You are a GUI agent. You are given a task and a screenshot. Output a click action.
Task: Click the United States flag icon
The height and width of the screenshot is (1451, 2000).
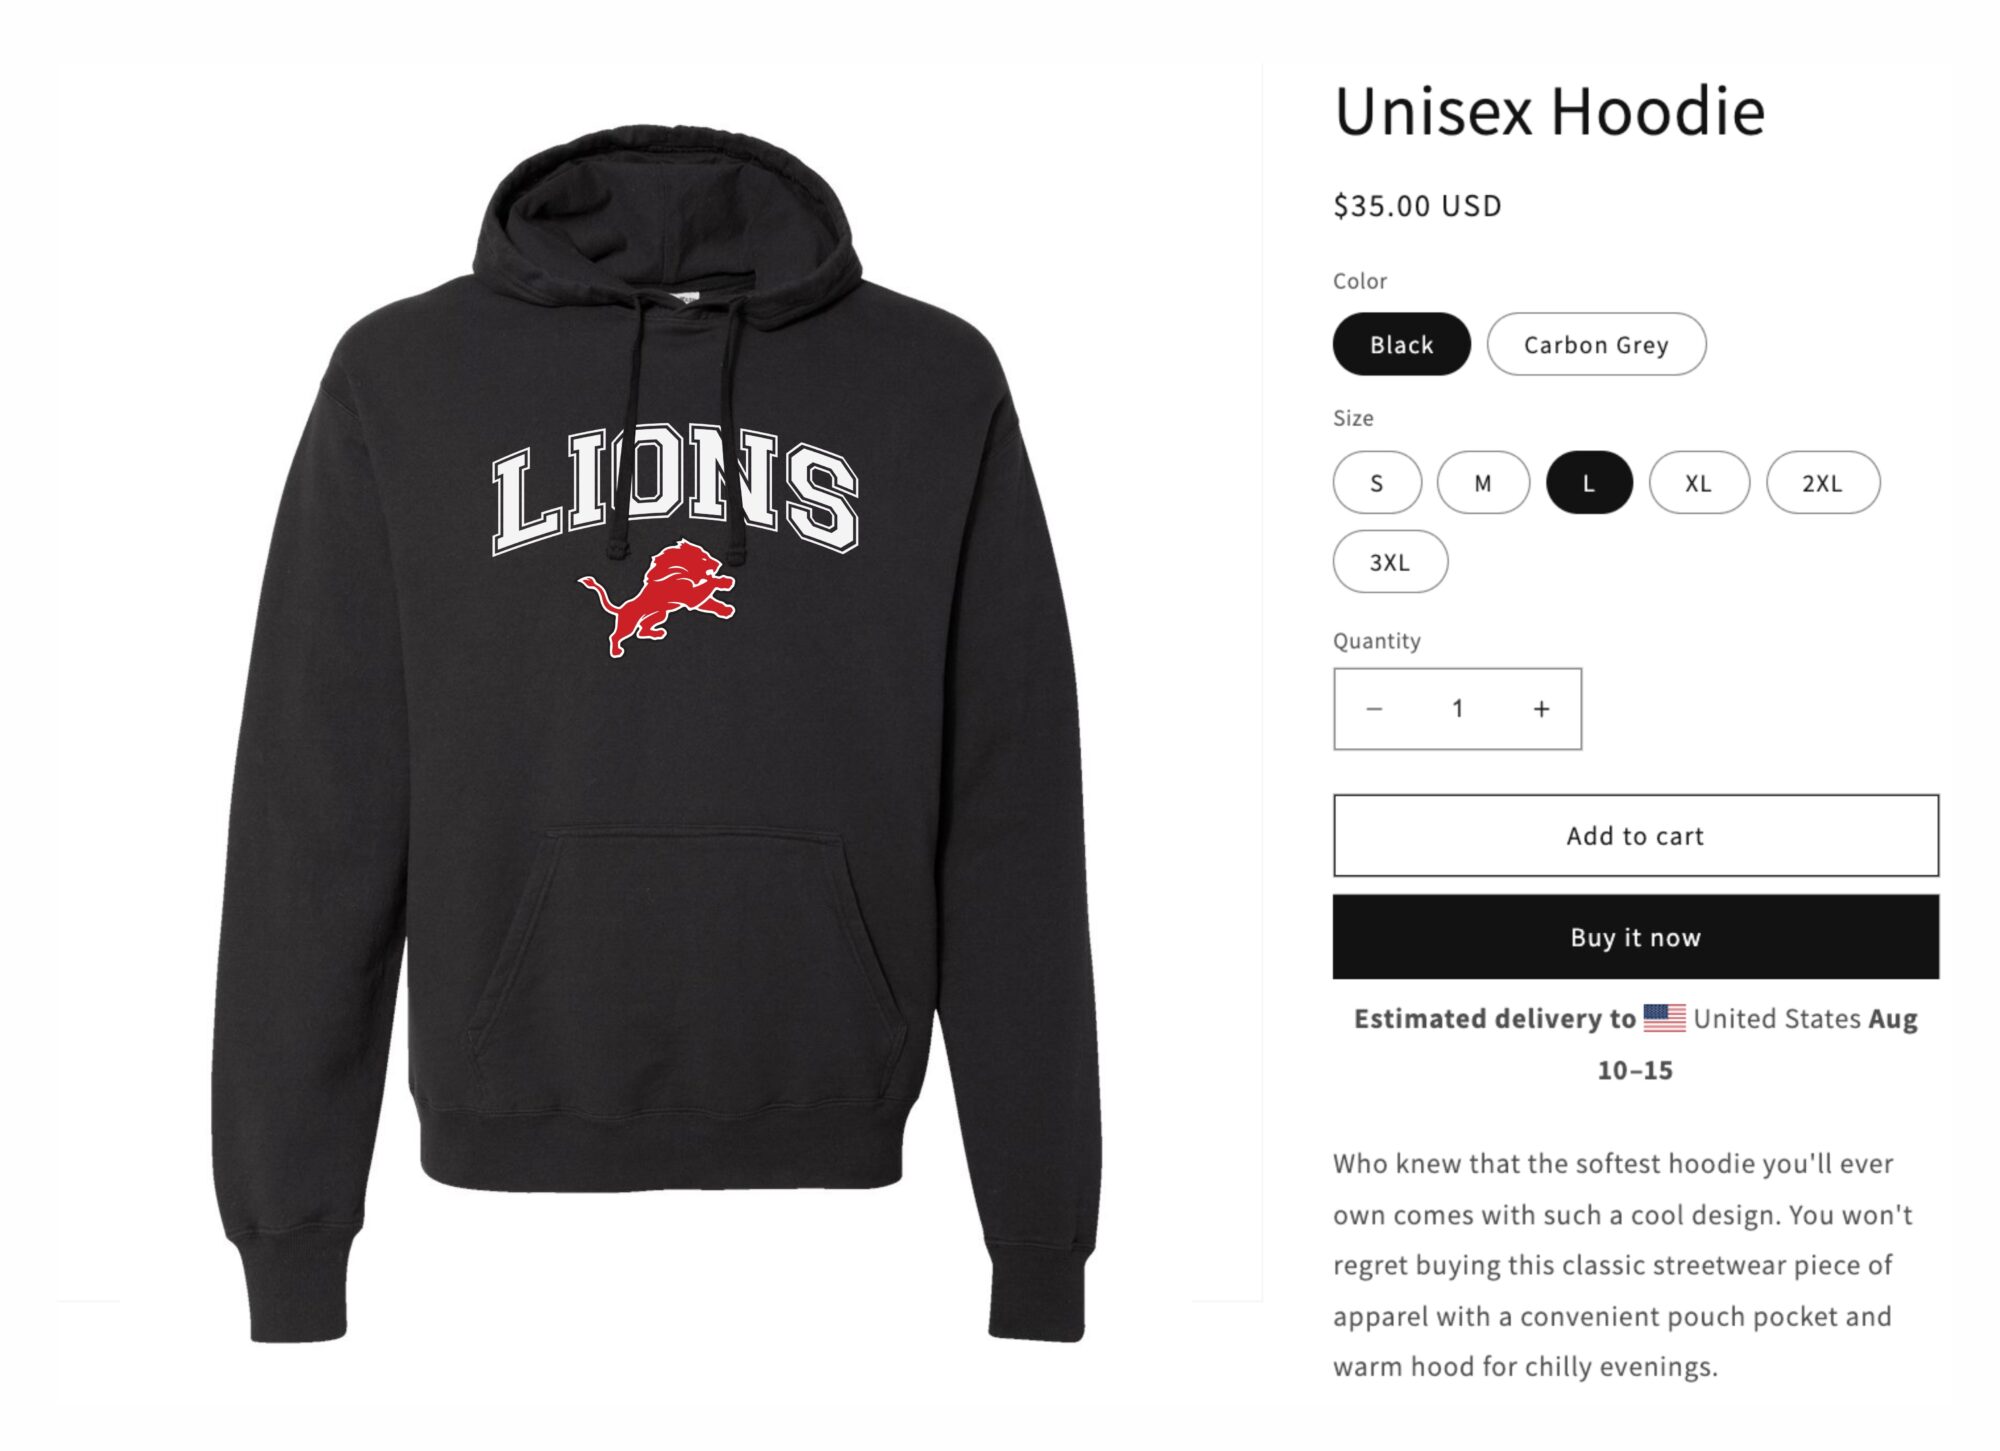pyautogui.click(x=1664, y=1018)
